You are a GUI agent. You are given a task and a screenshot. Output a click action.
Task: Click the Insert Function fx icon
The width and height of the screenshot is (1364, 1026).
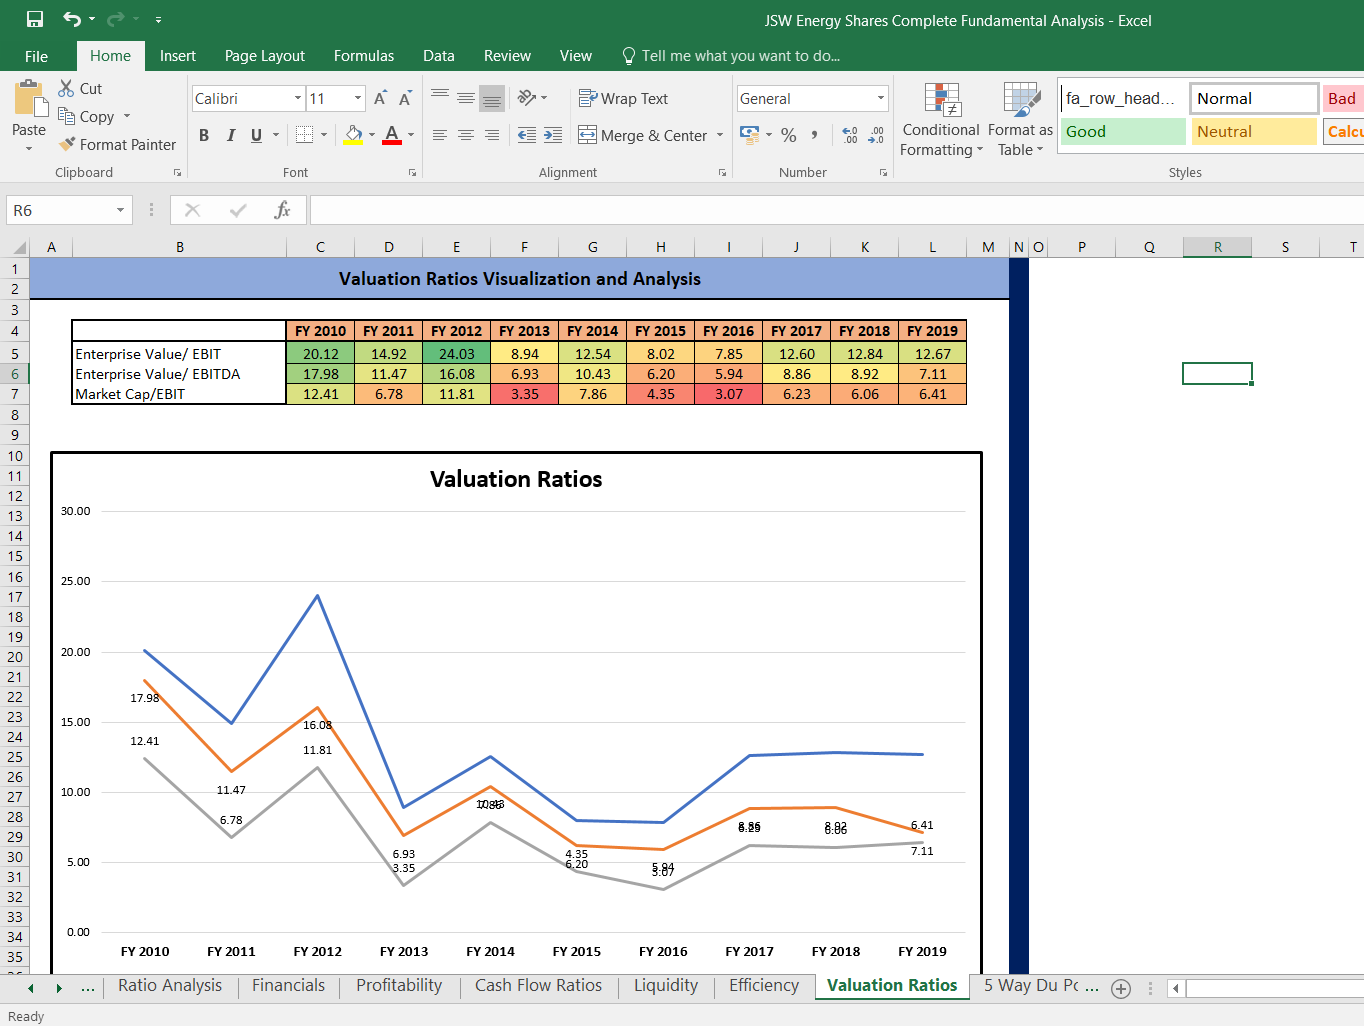pyautogui.click(x=283, y=210)
